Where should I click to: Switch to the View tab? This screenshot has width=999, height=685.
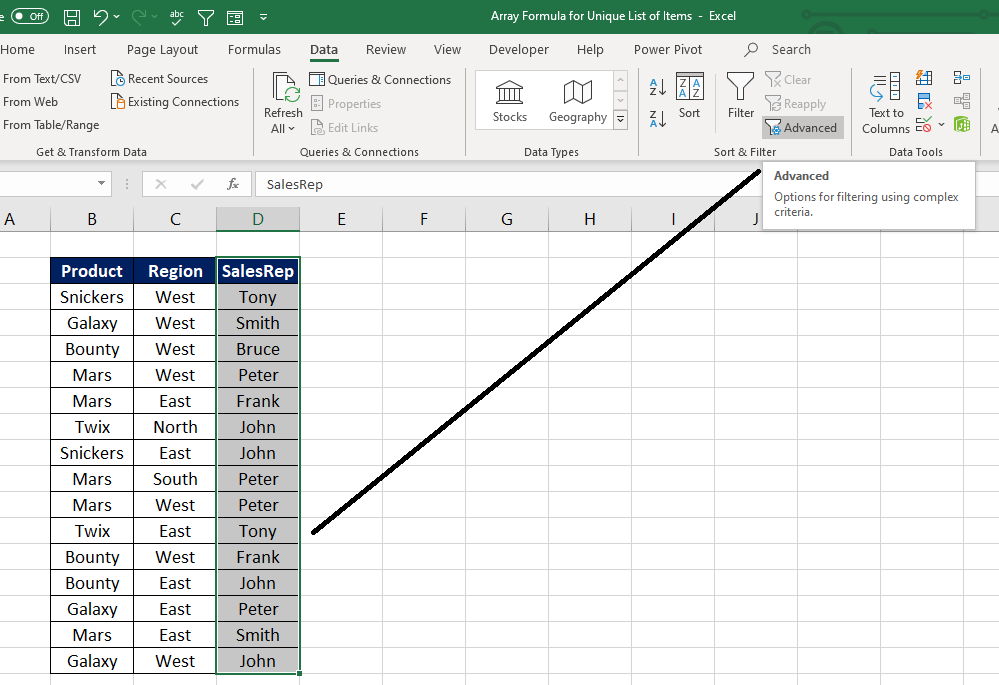coord(447,50)
